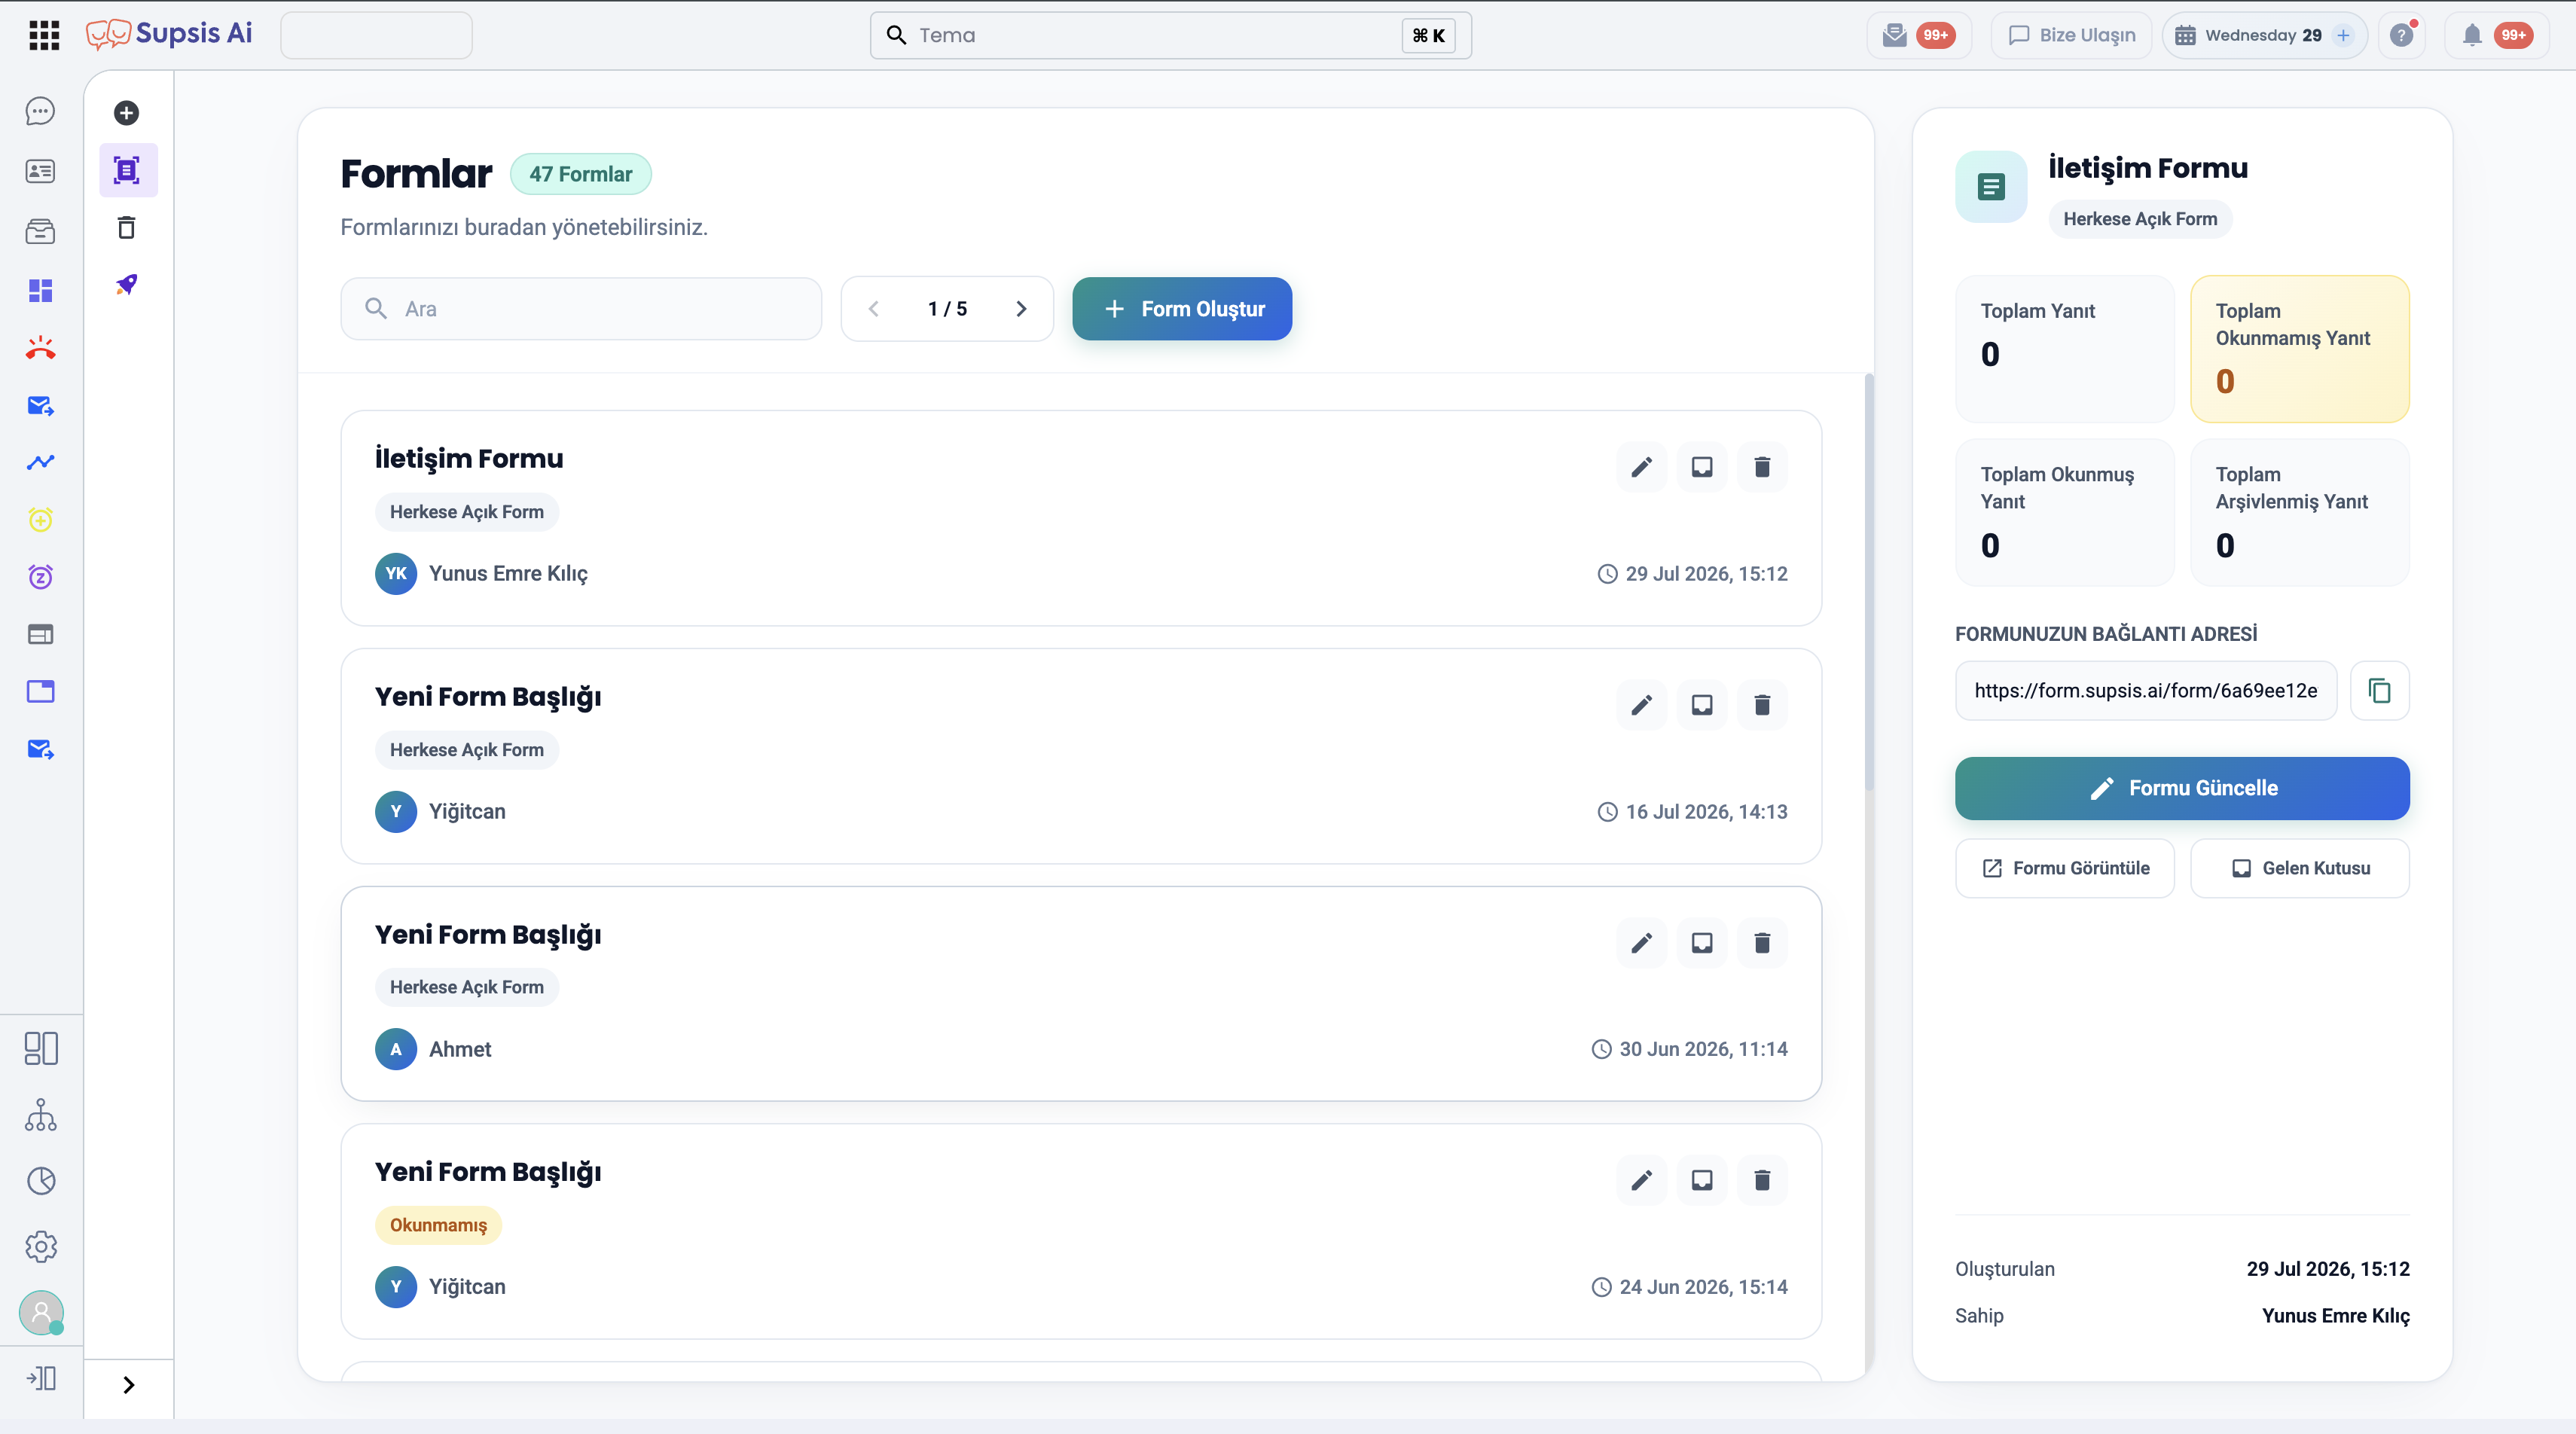Click the plus next to Wednesday 29
This screenshot has height=1434, width=2576.
[2342, 36]
